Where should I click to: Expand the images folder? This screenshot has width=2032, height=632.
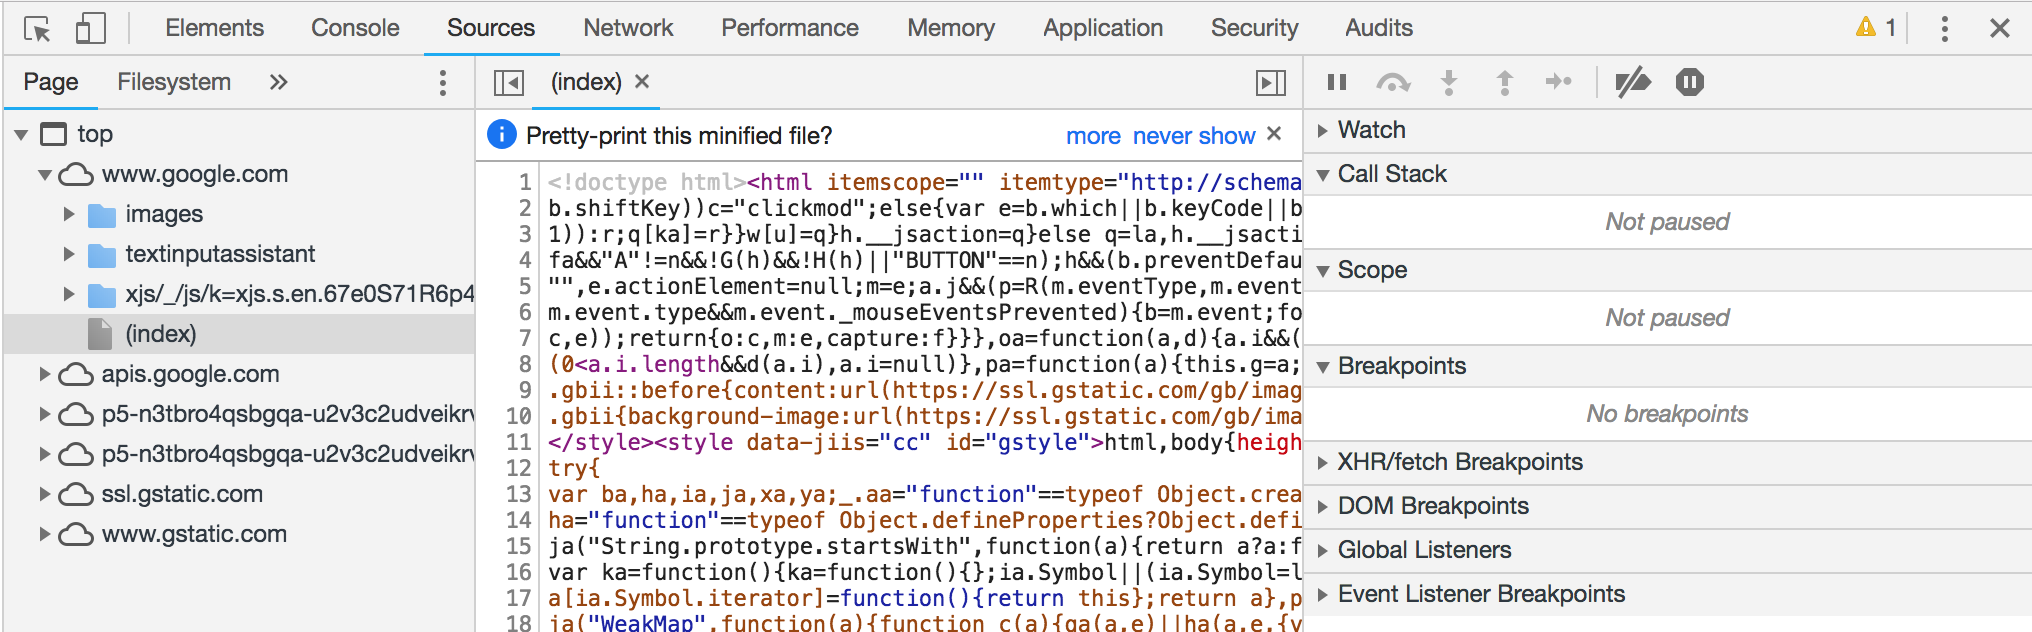click(x=69, y=214)
